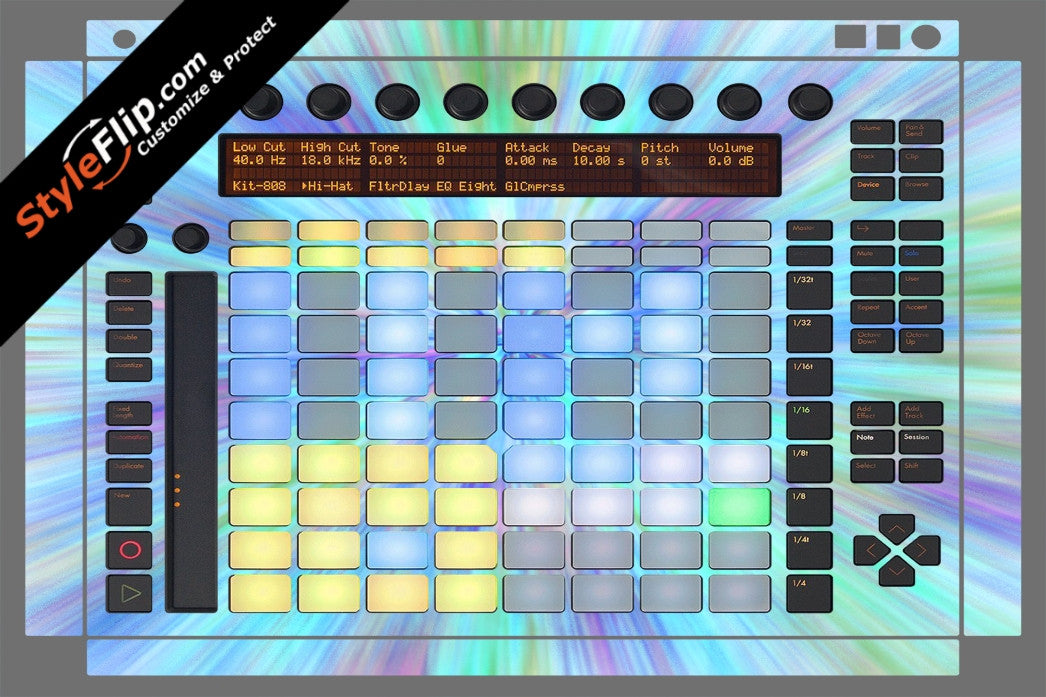Enable Solo for the current track
This screenshot has width=1046, height=697.
pyautogui.click(x=919, y=253)
